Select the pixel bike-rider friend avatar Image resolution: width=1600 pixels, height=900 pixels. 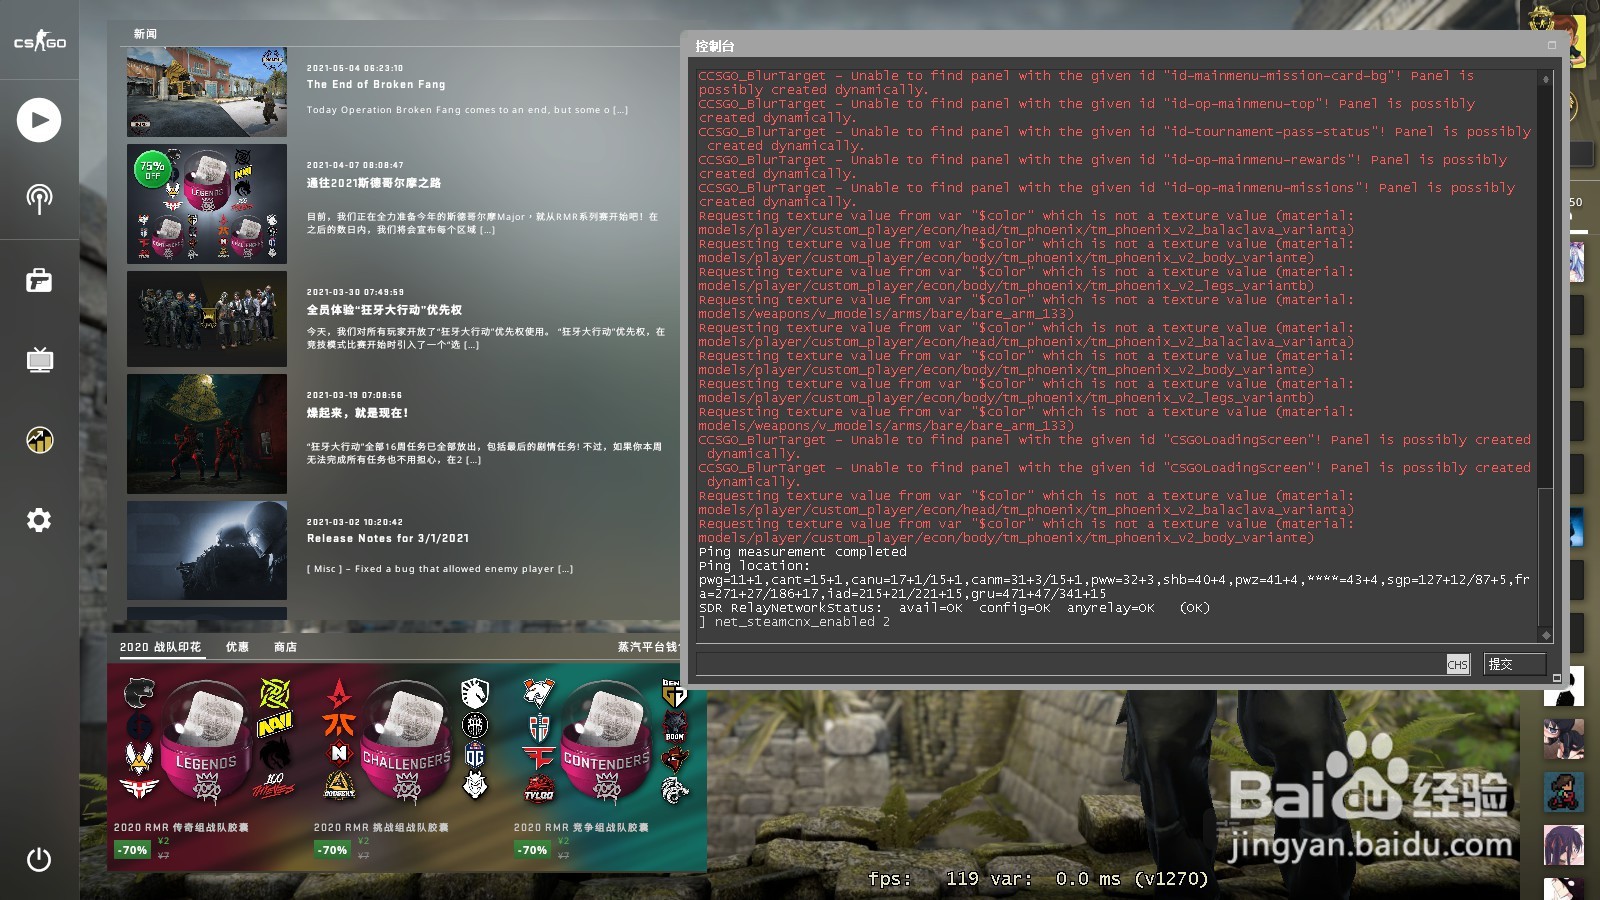tap(1563, 791)
